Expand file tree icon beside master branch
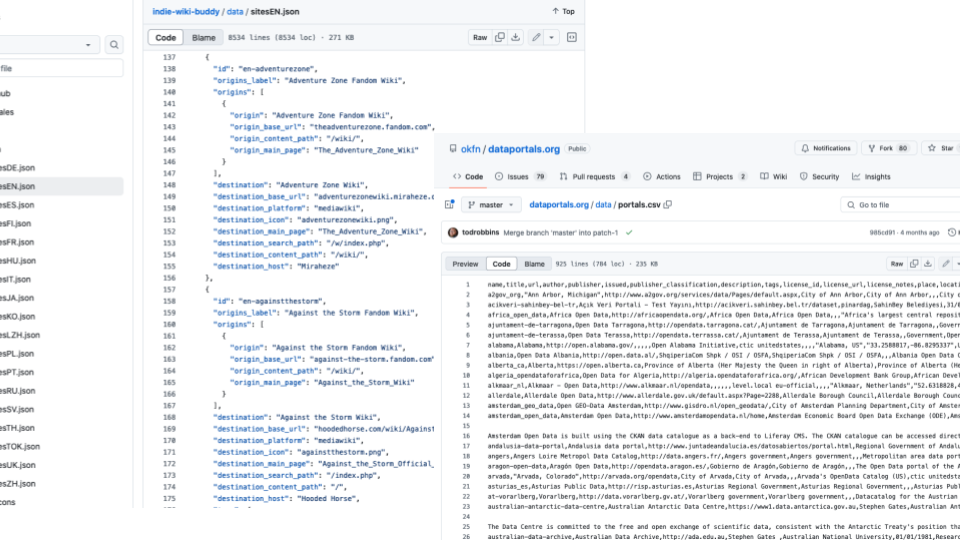This screenshot has height=540, width=960. click(x=449, y=204)
